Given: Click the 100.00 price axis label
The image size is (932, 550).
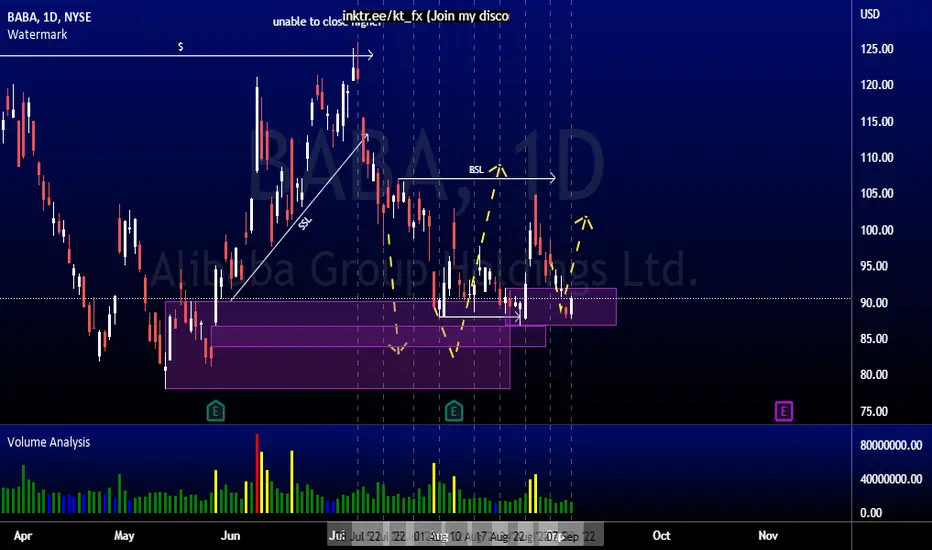Looking at the screenshot, I should [877, 230].
